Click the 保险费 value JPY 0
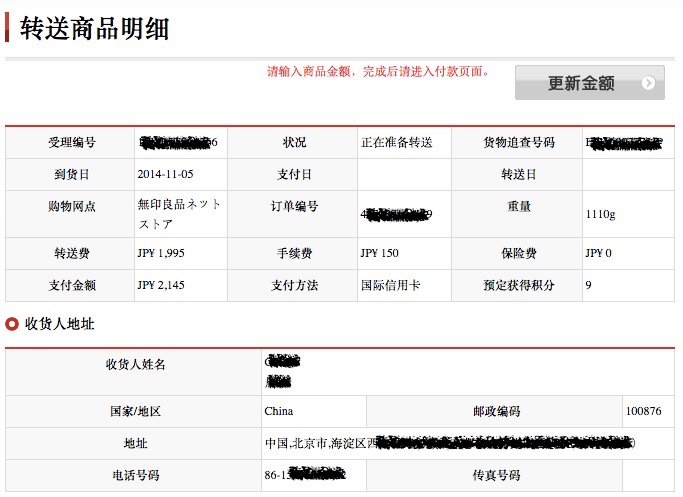 [598, 253]
